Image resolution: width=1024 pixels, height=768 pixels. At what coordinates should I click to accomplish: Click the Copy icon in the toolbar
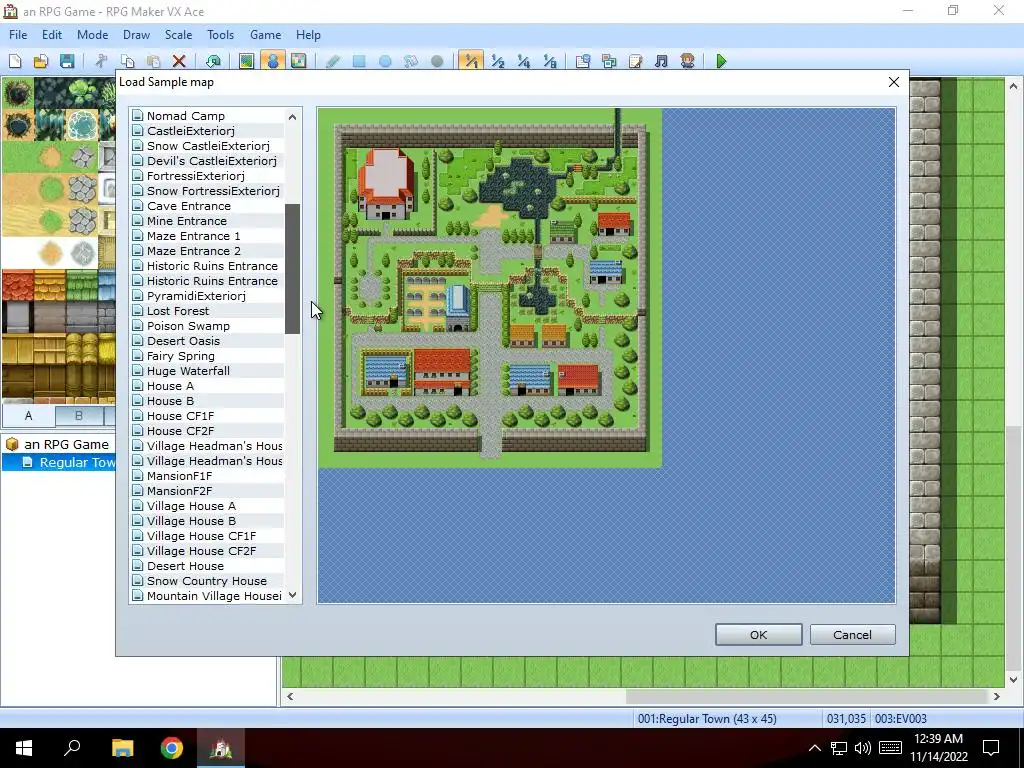pyautogui.click(x=127, y=61)
